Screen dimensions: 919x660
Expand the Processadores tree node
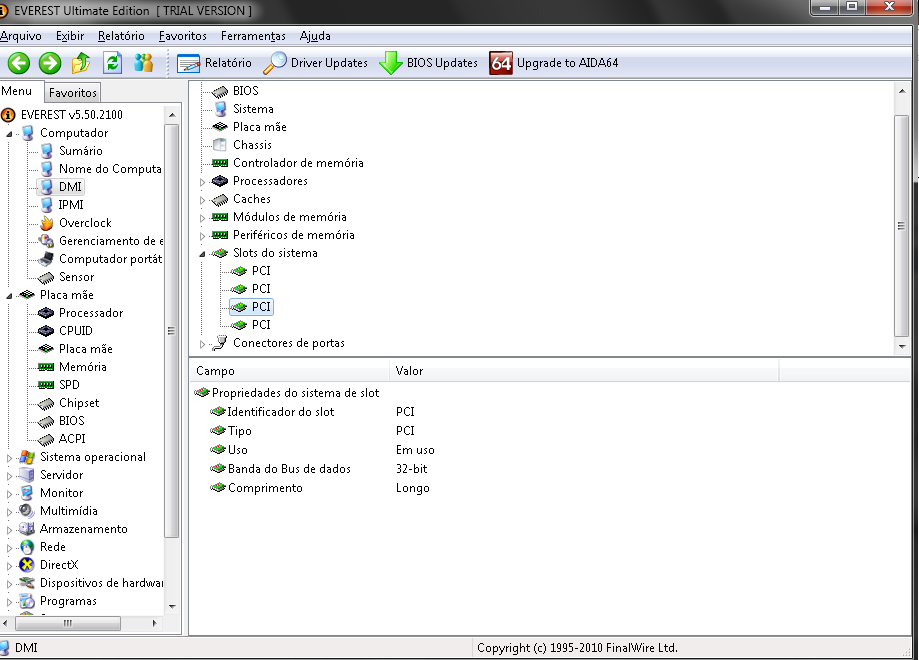pos(202,182)
